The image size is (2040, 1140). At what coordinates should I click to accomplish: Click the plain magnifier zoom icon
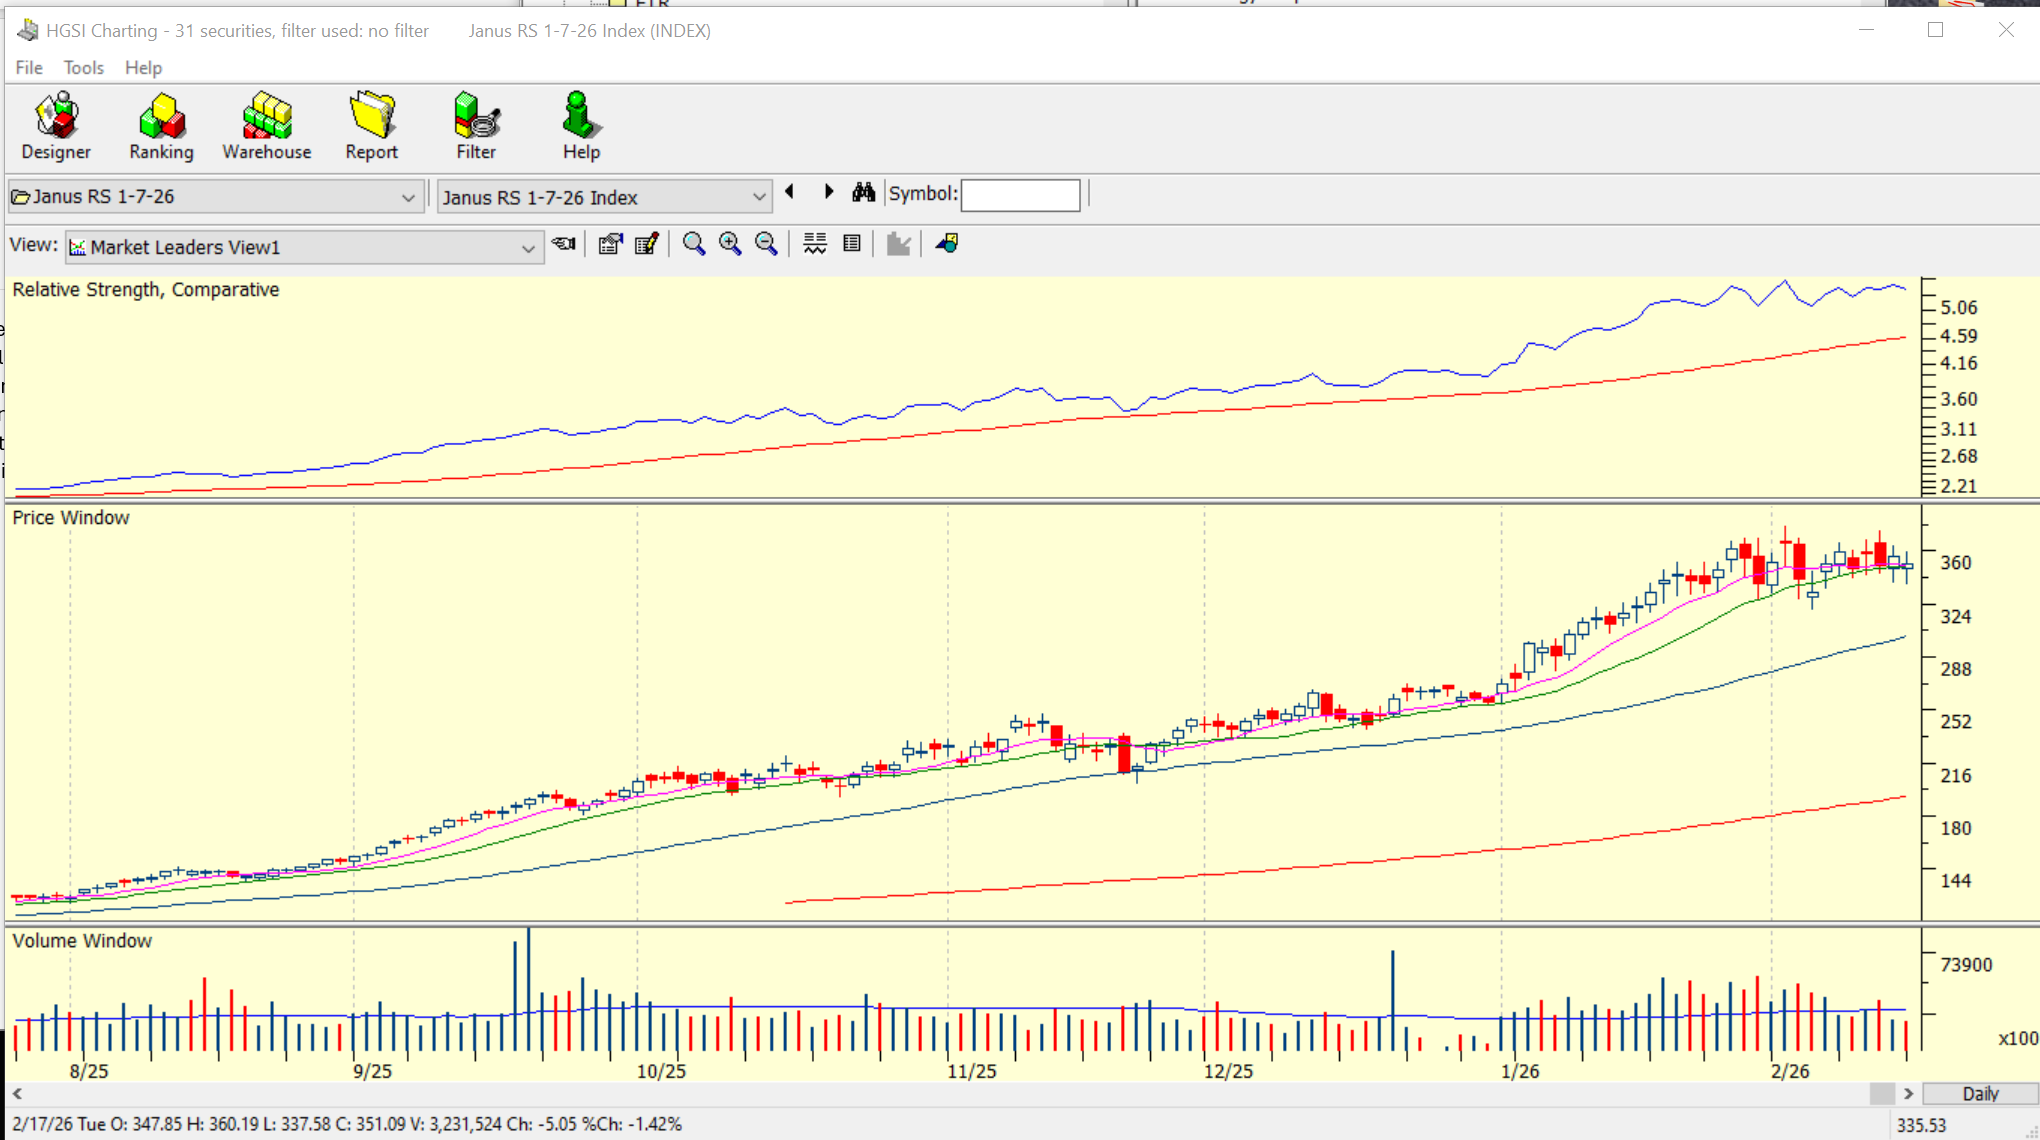tap(693, 244)
